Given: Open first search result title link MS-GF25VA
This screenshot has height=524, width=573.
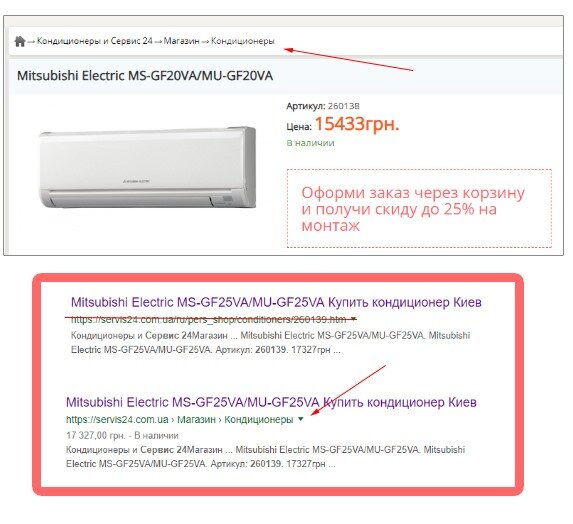Looking at the screenshot, I should click(x=276, y=302).
